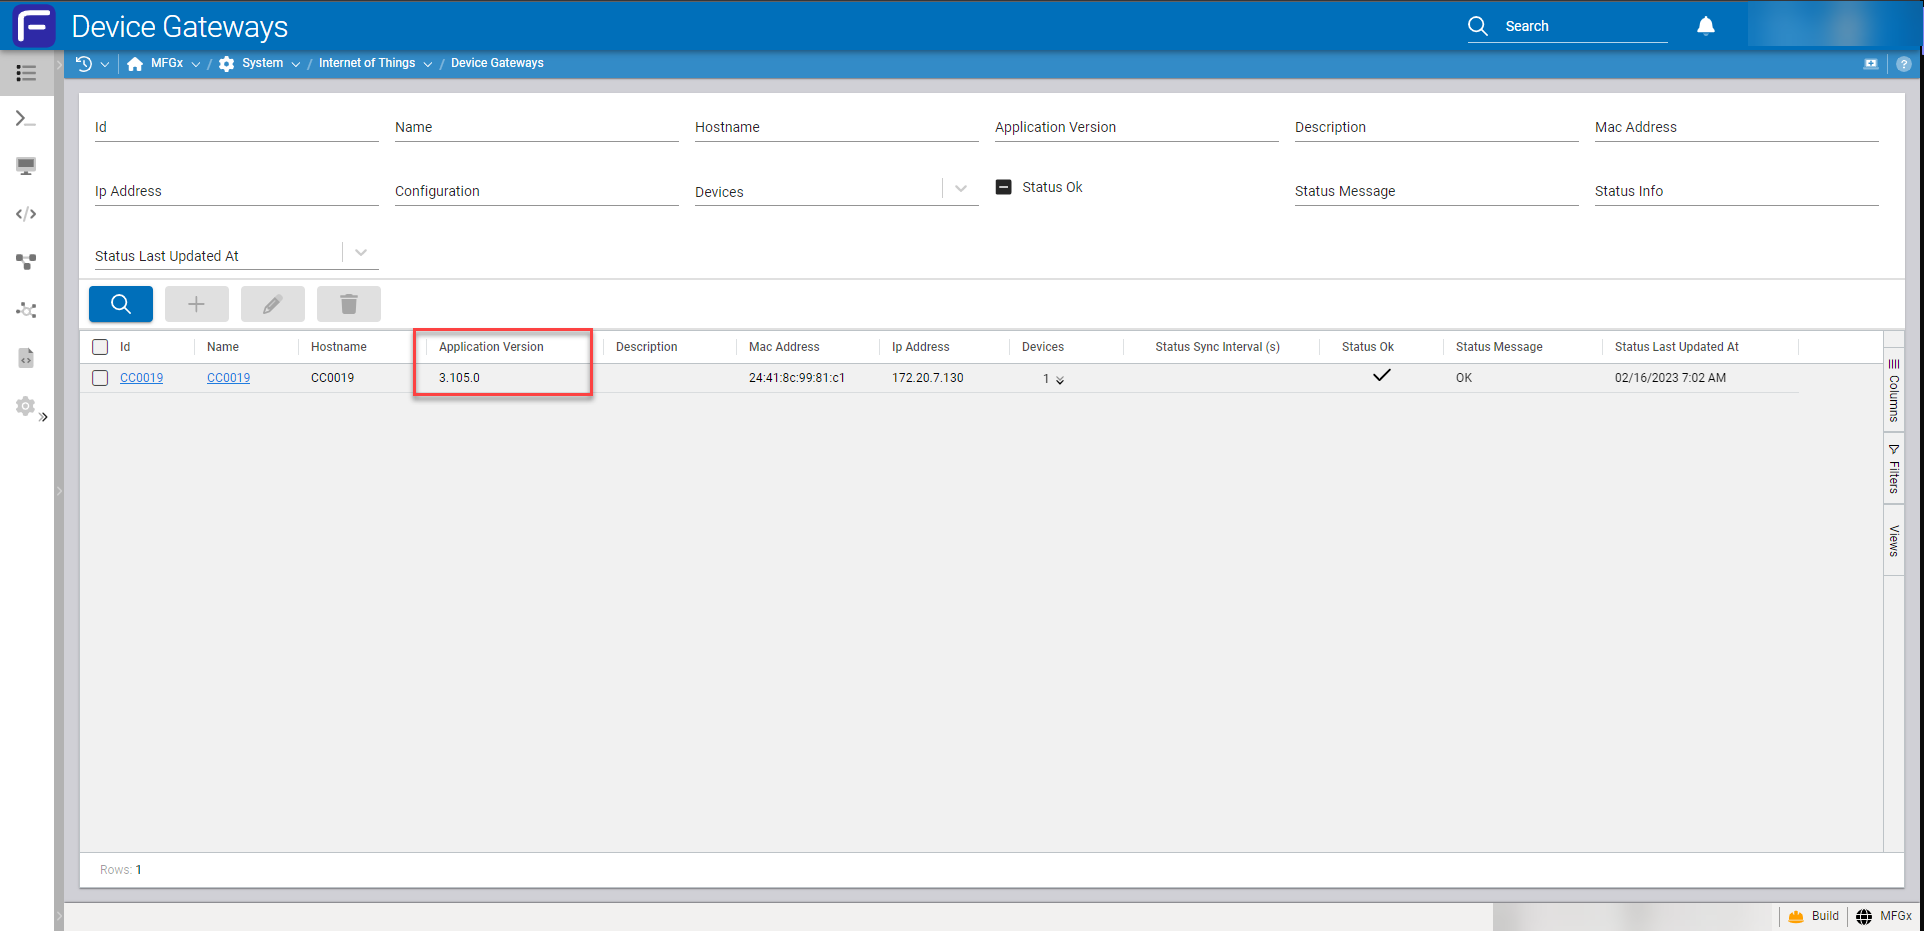Select the CC0019 row checkbox

coord(100,378)
